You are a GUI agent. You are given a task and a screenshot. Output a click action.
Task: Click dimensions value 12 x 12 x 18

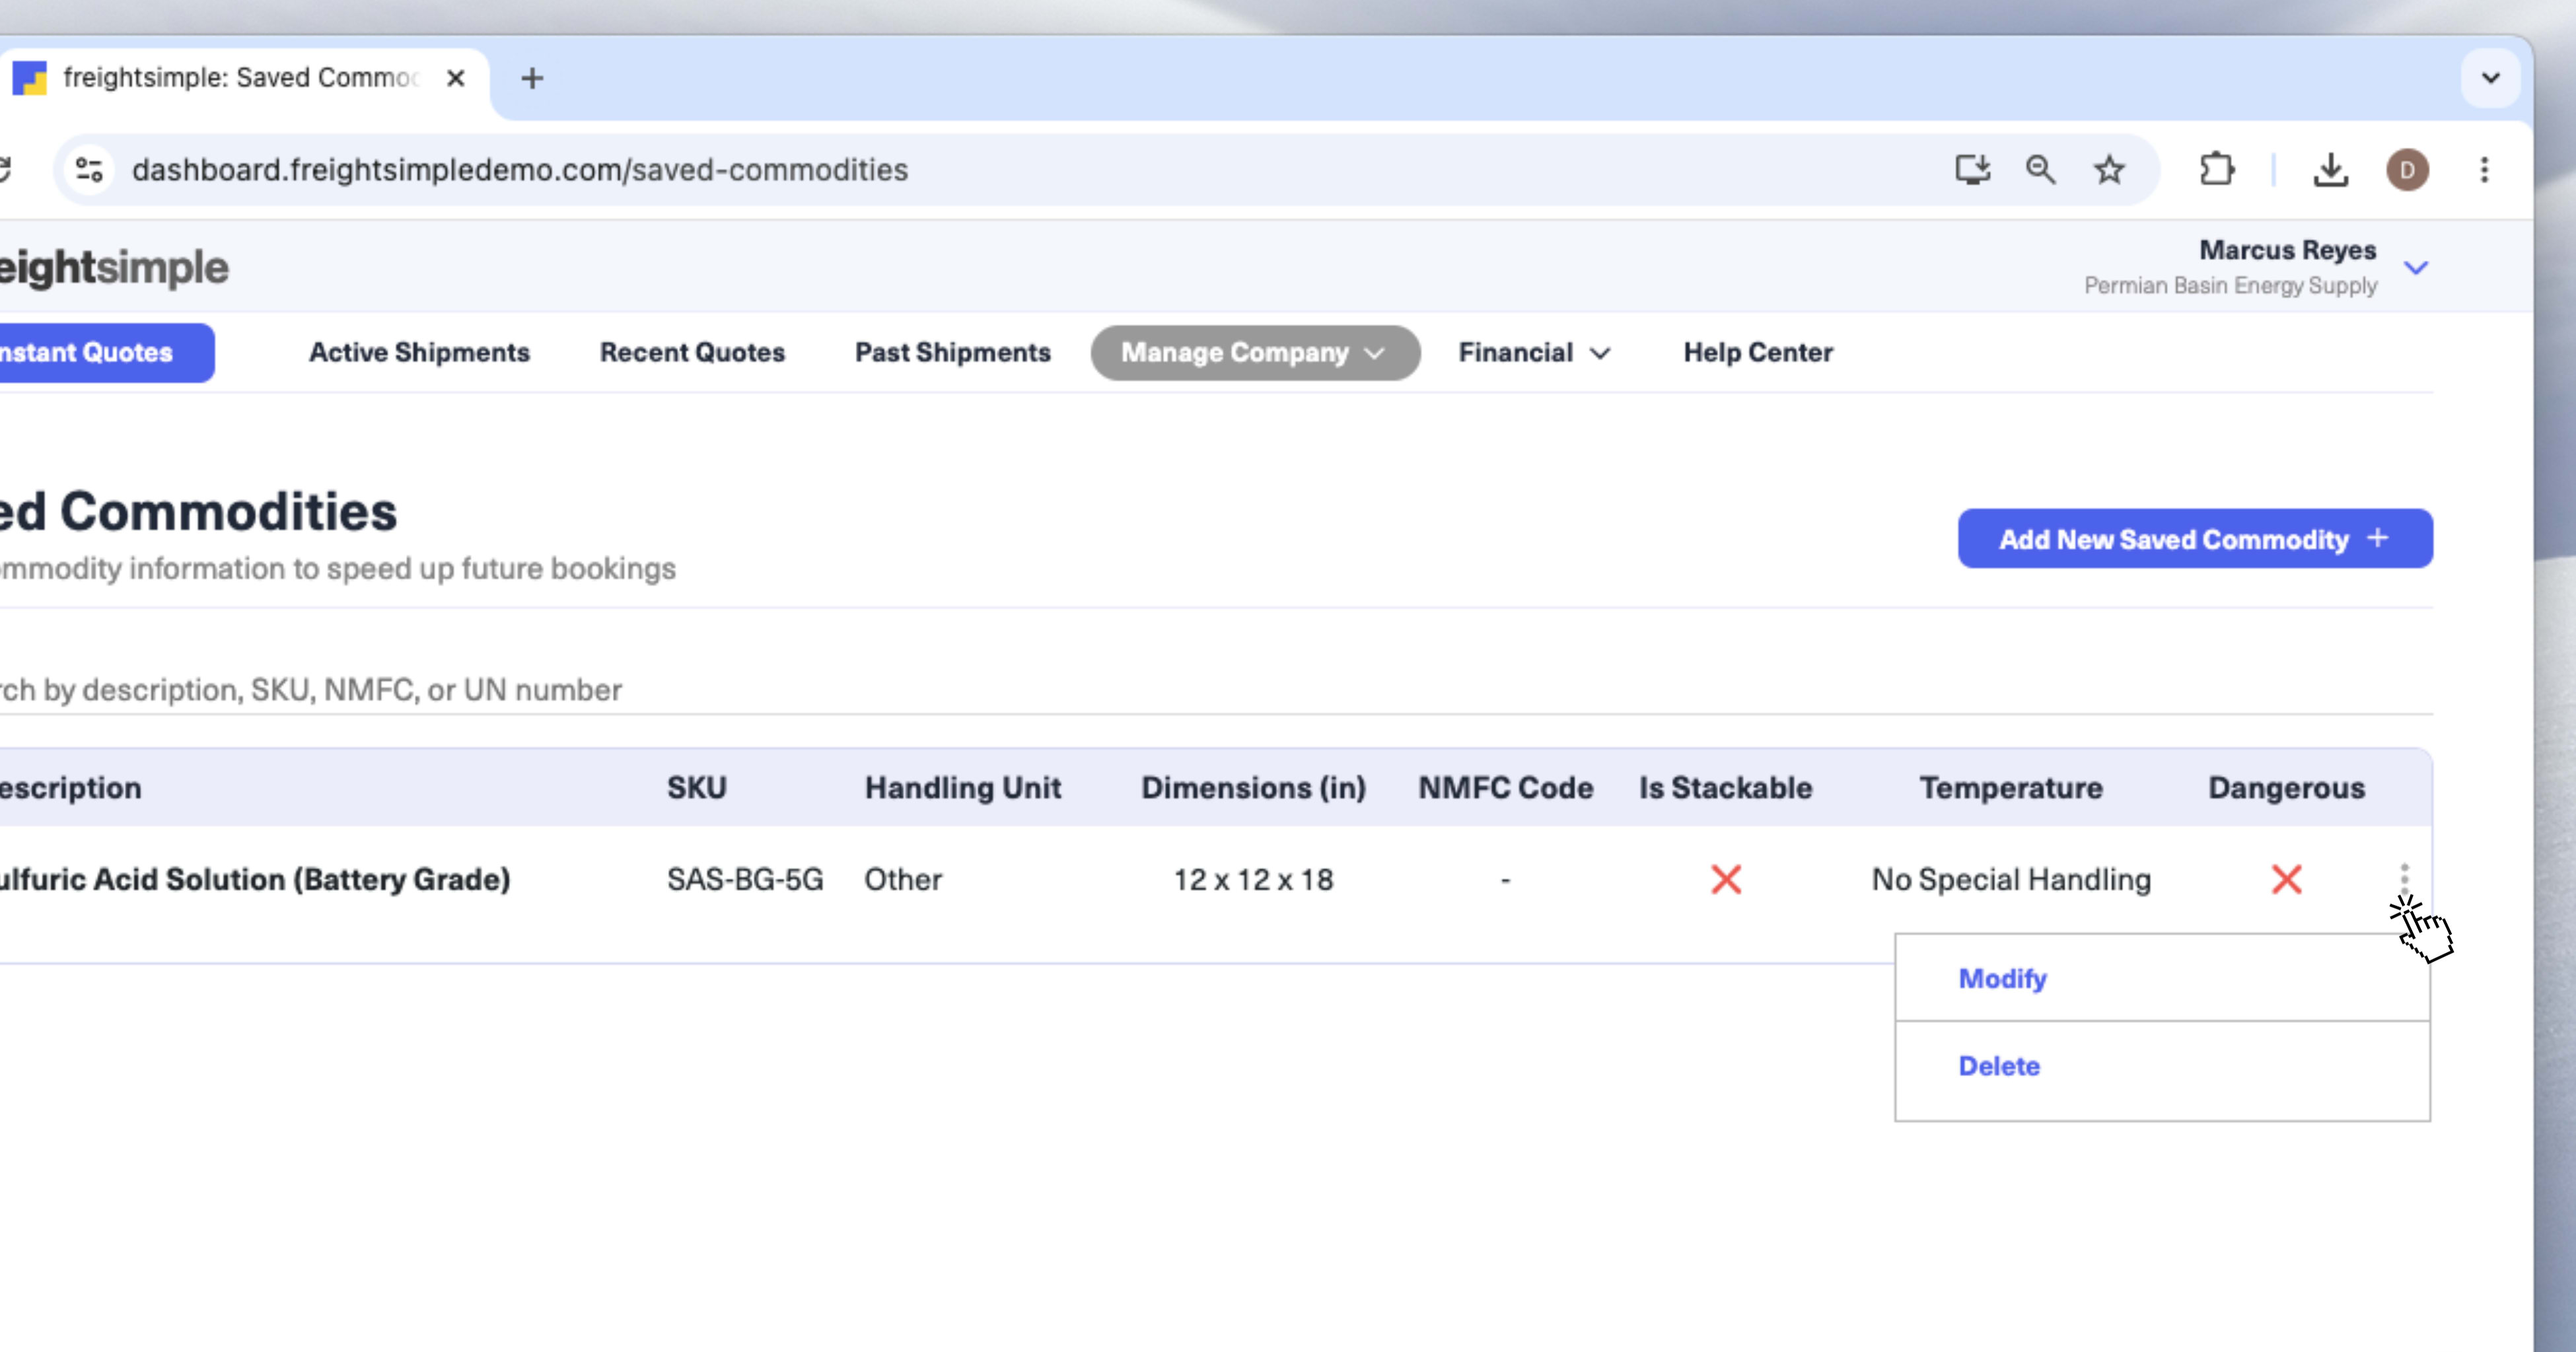pos(1253,880)
